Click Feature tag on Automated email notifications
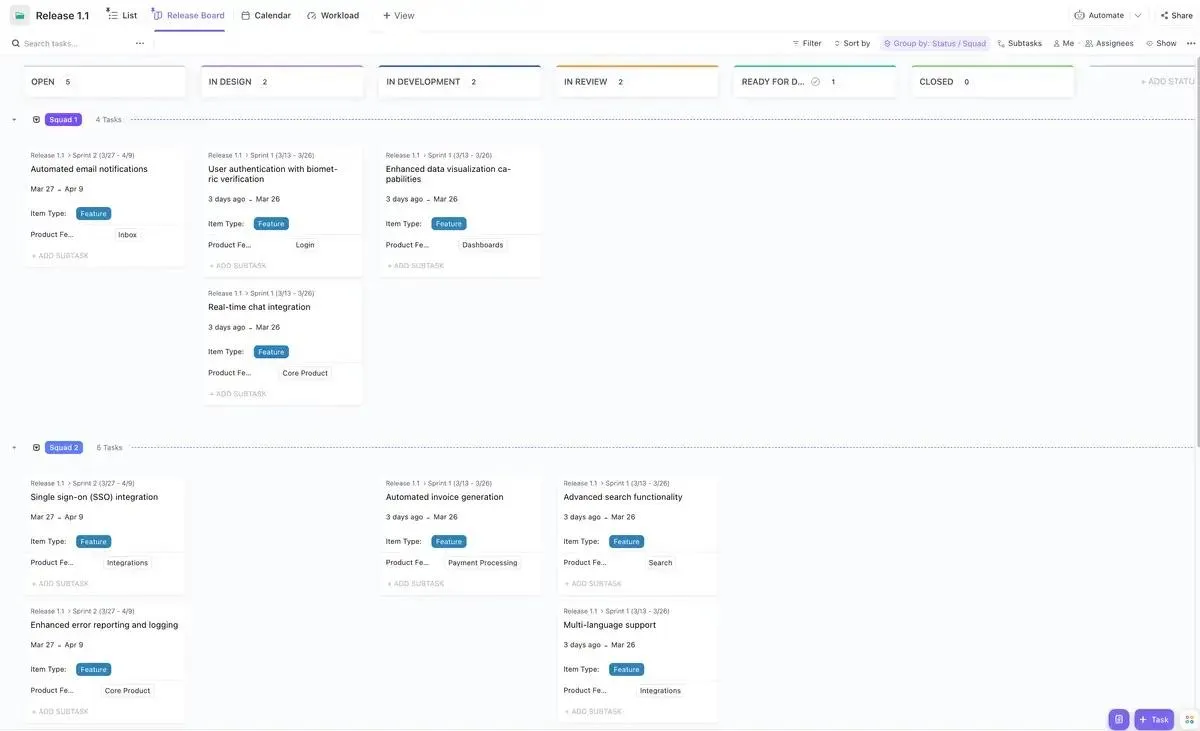The height and width of the screenshot is (731, 1200). click(93, 214)
